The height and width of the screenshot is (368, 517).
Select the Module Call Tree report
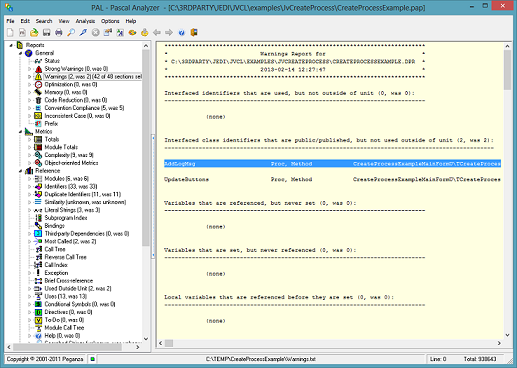pos(64,328)
